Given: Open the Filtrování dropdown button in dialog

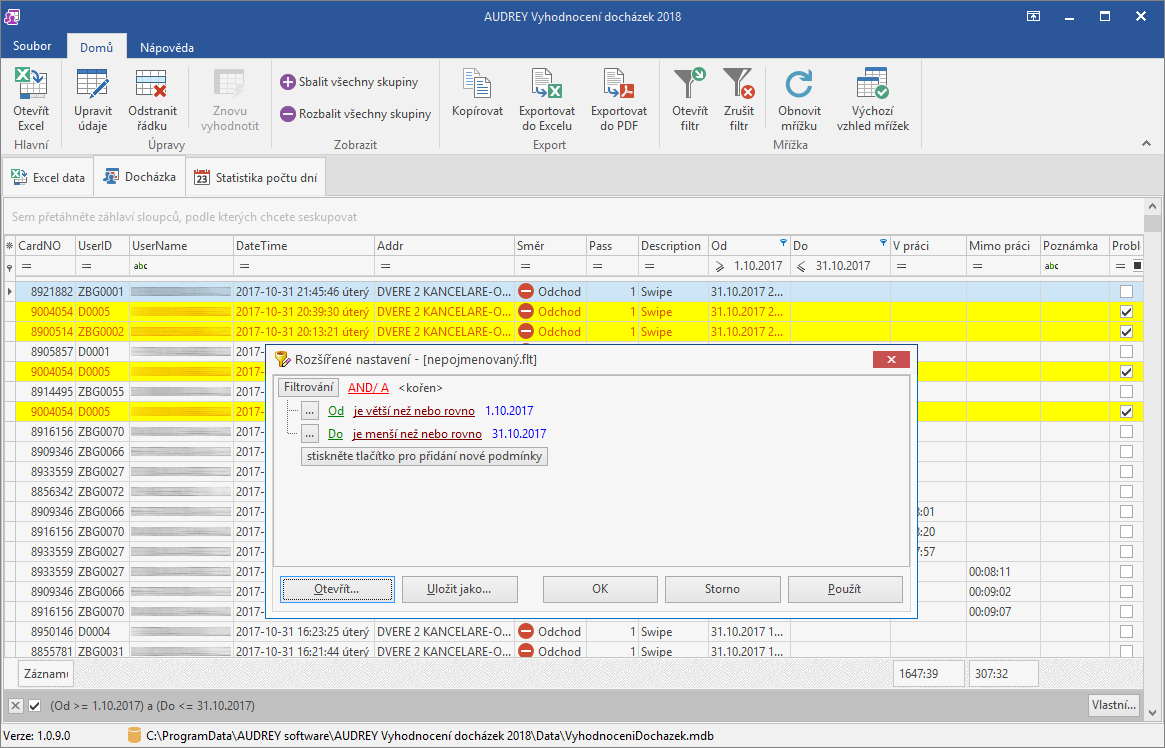Looking at the screenshot, I should point(308,388).
